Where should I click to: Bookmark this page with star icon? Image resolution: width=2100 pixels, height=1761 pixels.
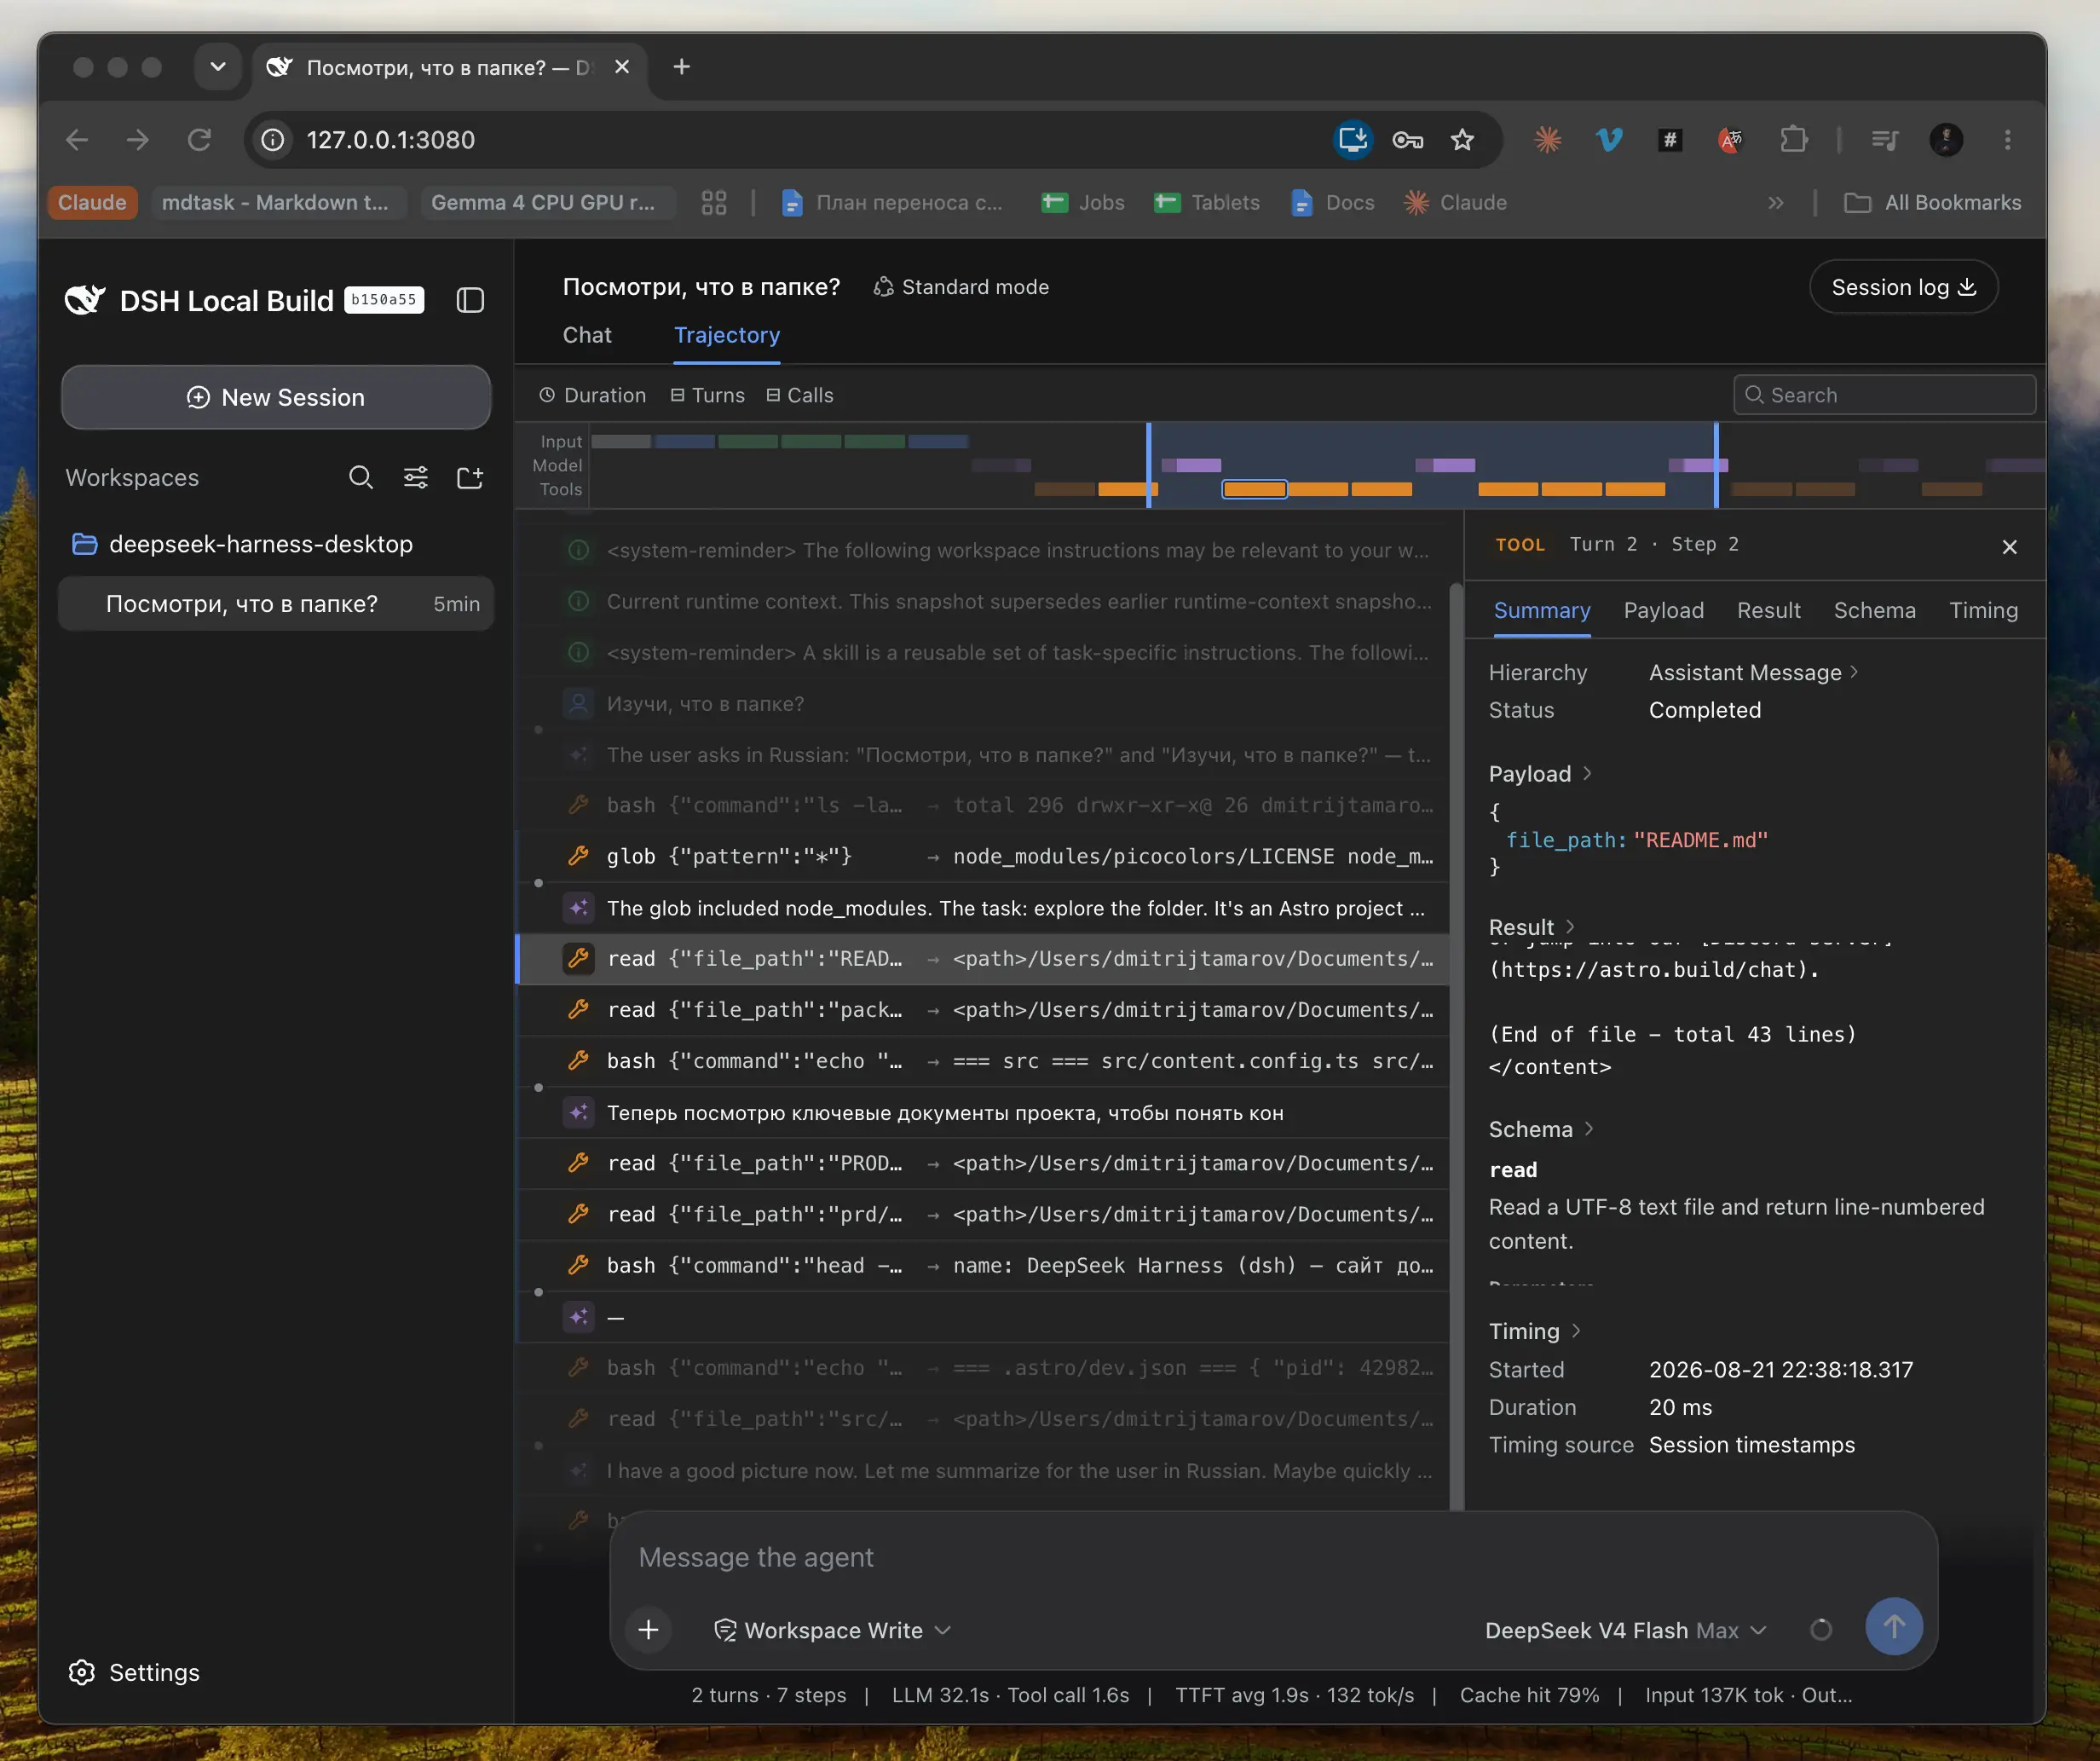click(x=1462, y=140)
